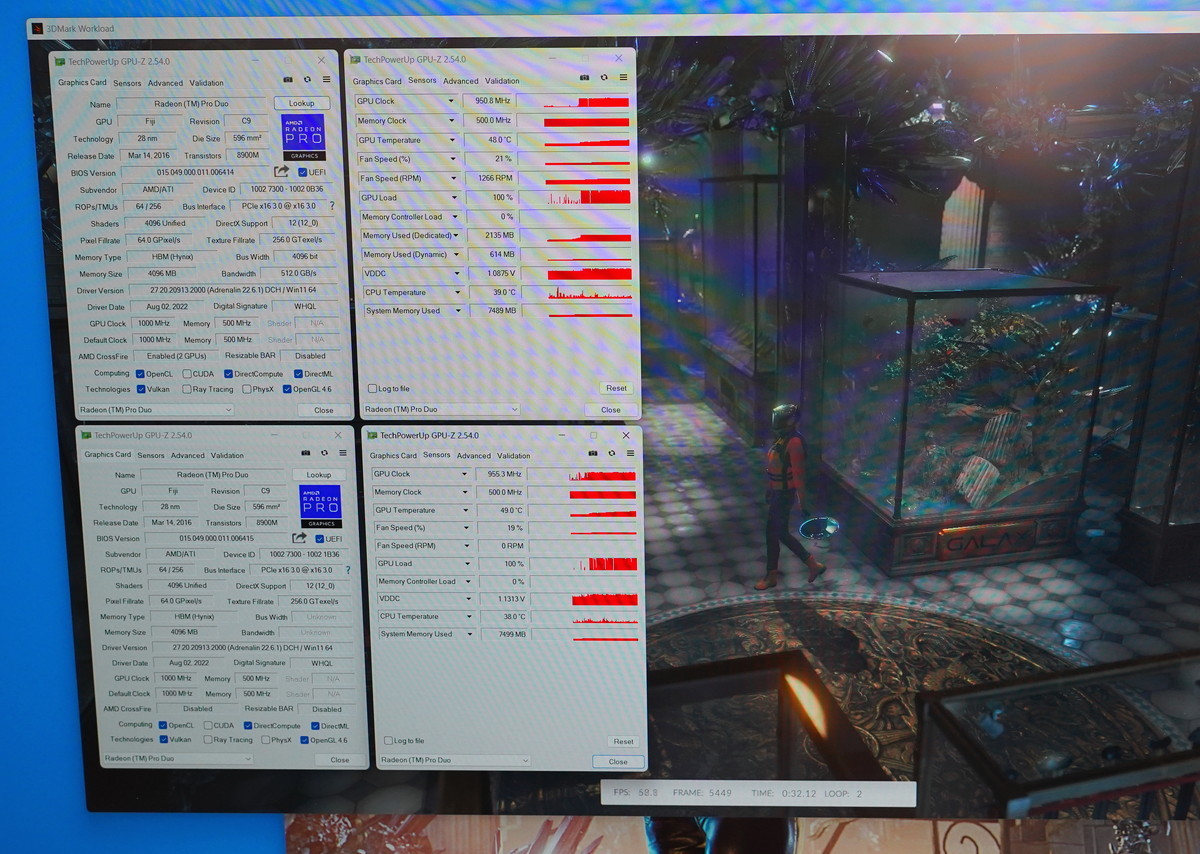
Task: Open Memory Used (Dedicated) sensor dropdown
Action: (x=456, y=235)
